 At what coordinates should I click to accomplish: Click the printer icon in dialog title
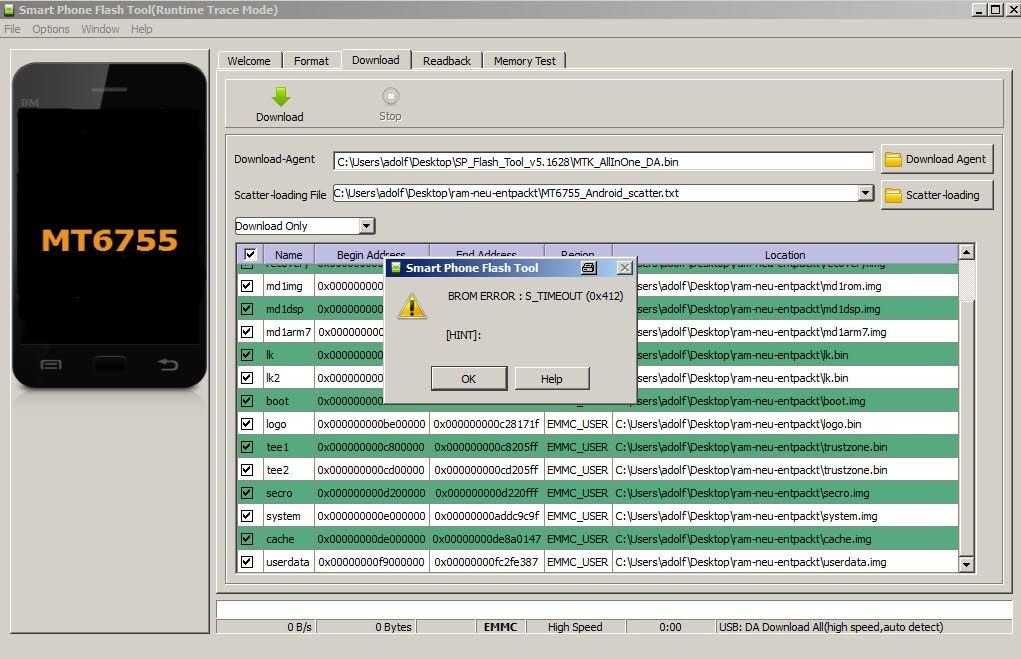tap(589, 268)
